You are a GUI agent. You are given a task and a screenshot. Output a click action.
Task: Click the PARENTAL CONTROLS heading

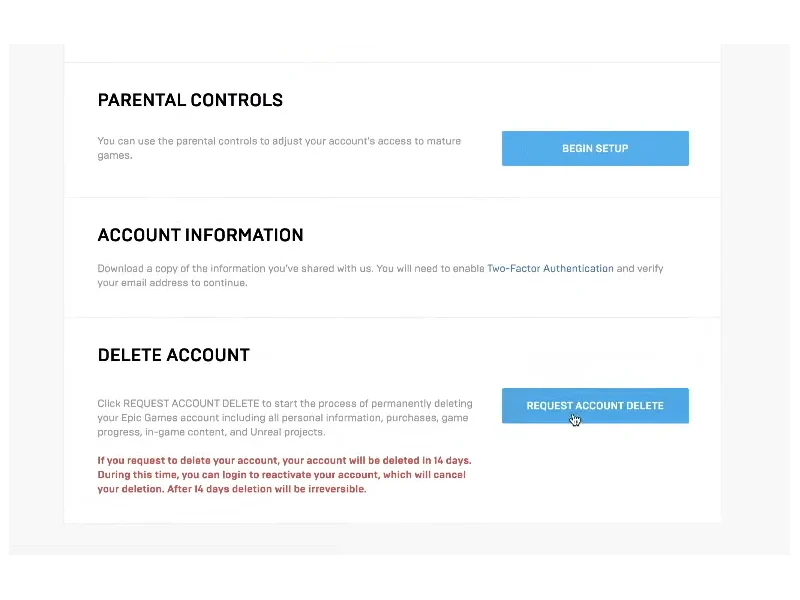190,100
